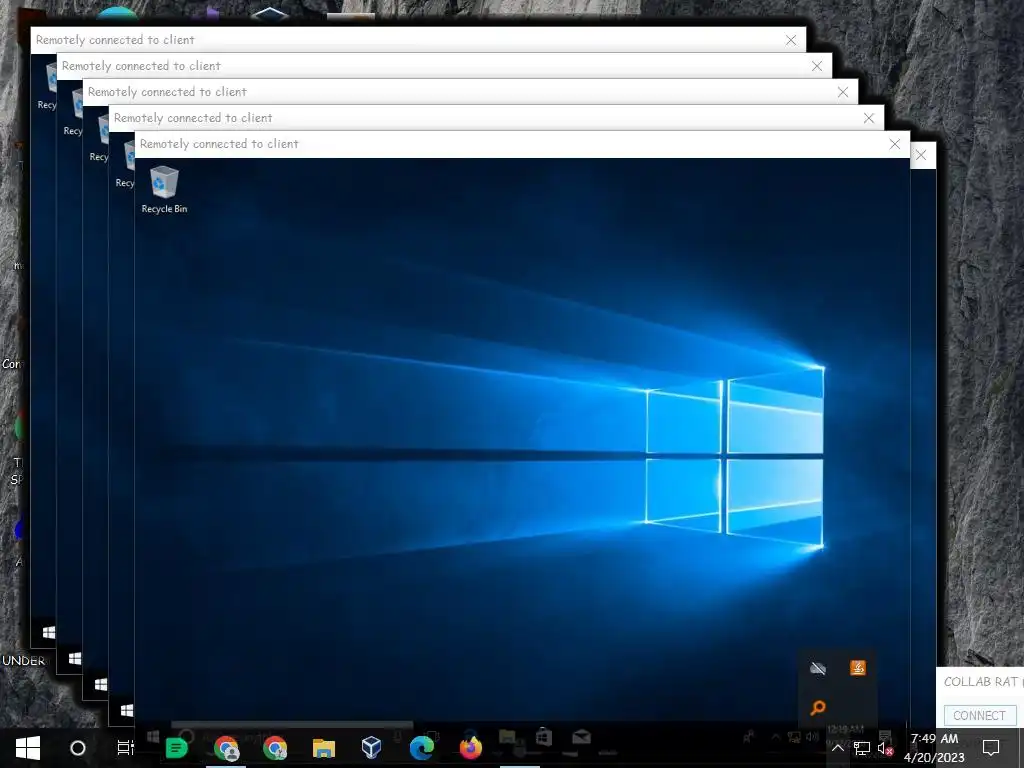Launch Microsoft Edge from the taskbar
The width and height of the screenshot is (1024, 768).
(x=422, y=748)
